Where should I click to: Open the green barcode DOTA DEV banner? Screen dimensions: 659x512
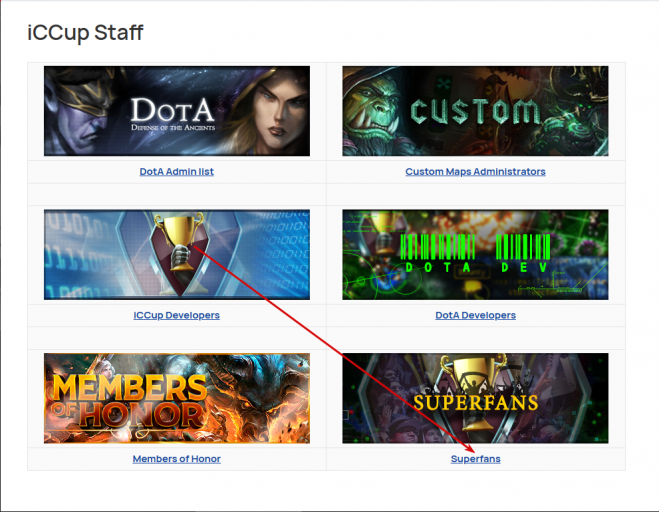[475, 255]
